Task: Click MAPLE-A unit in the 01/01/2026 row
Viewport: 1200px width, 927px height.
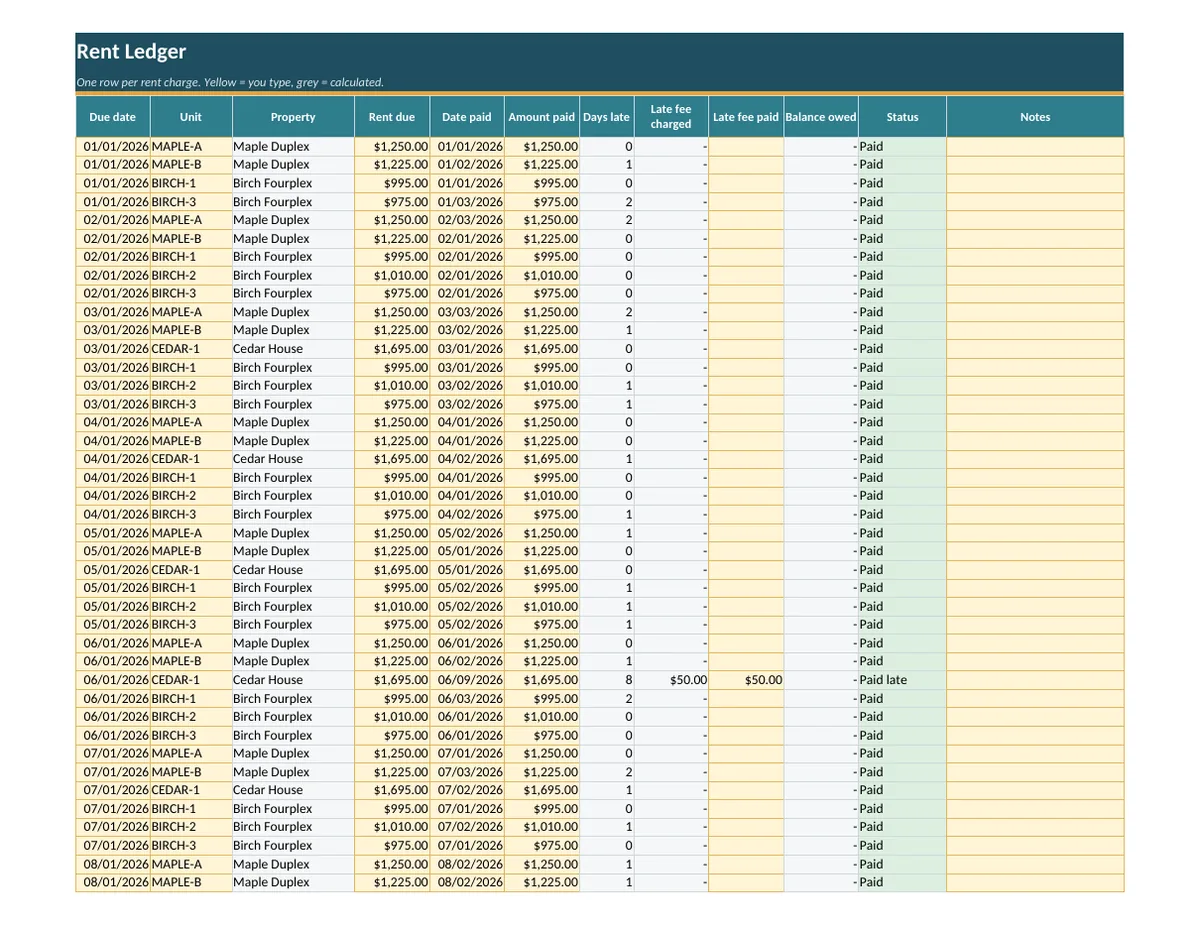Action: (191, 146)
